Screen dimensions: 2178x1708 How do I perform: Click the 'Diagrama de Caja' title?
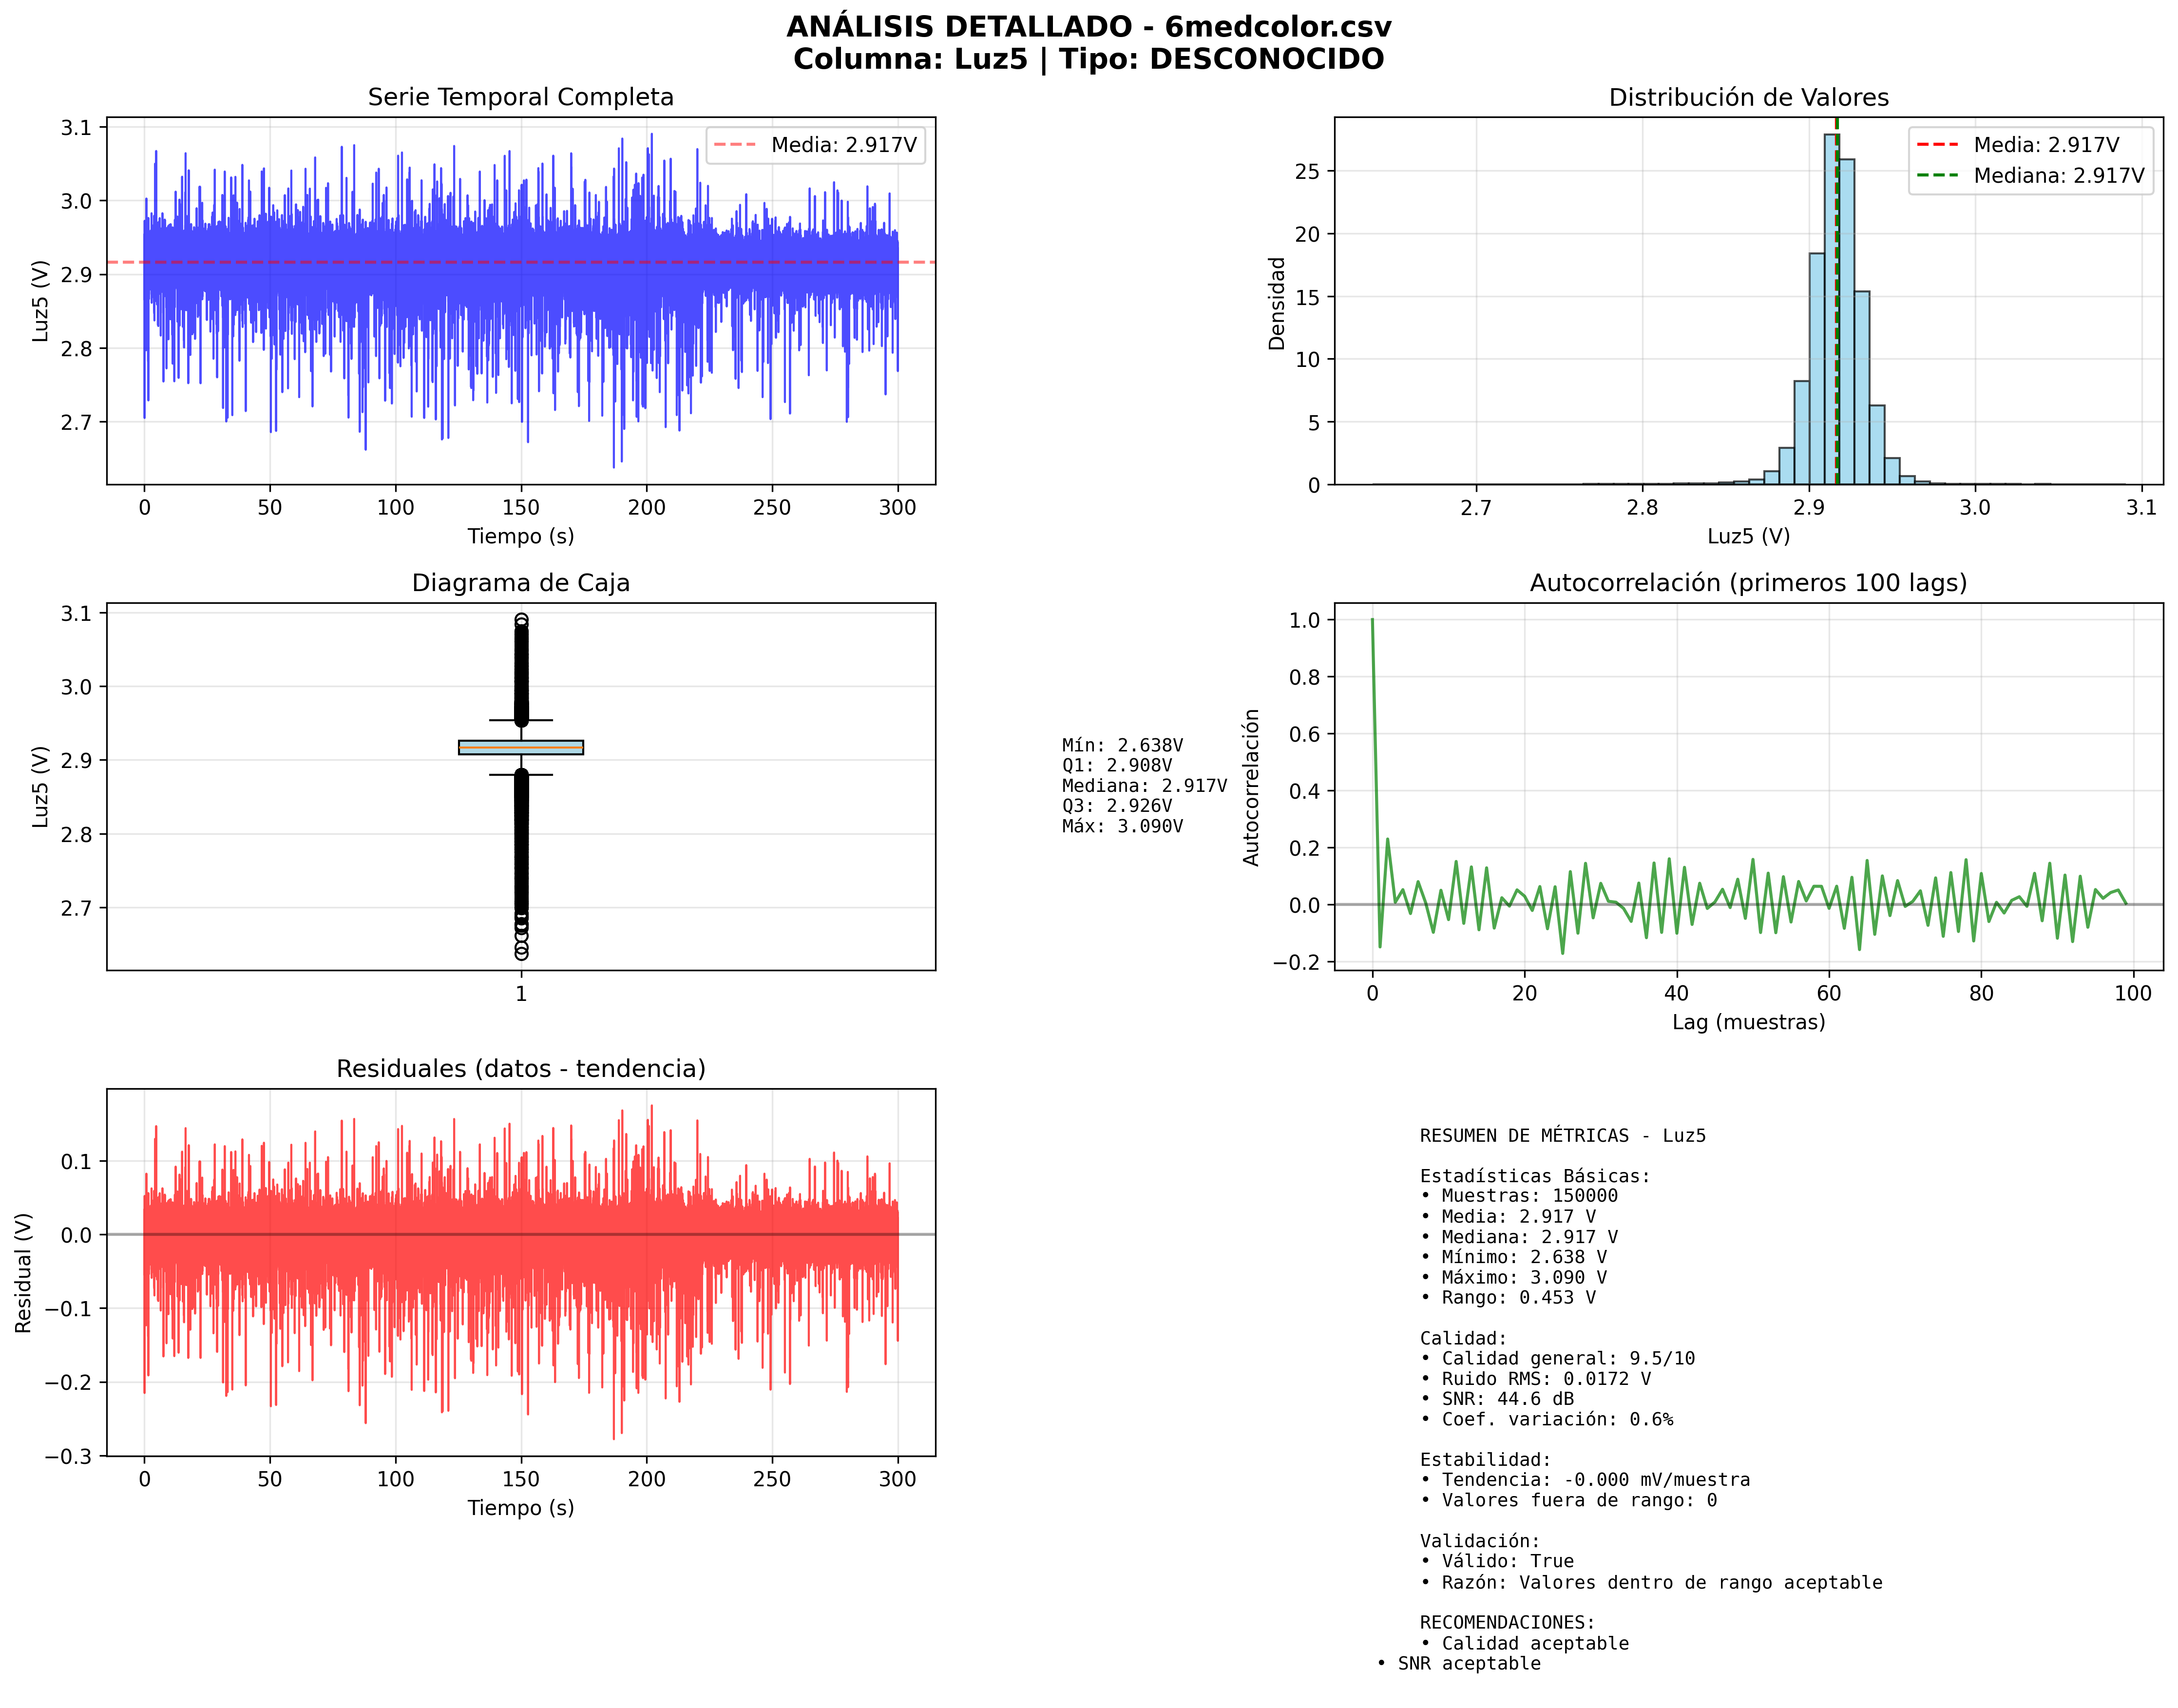tap(520, 583)
